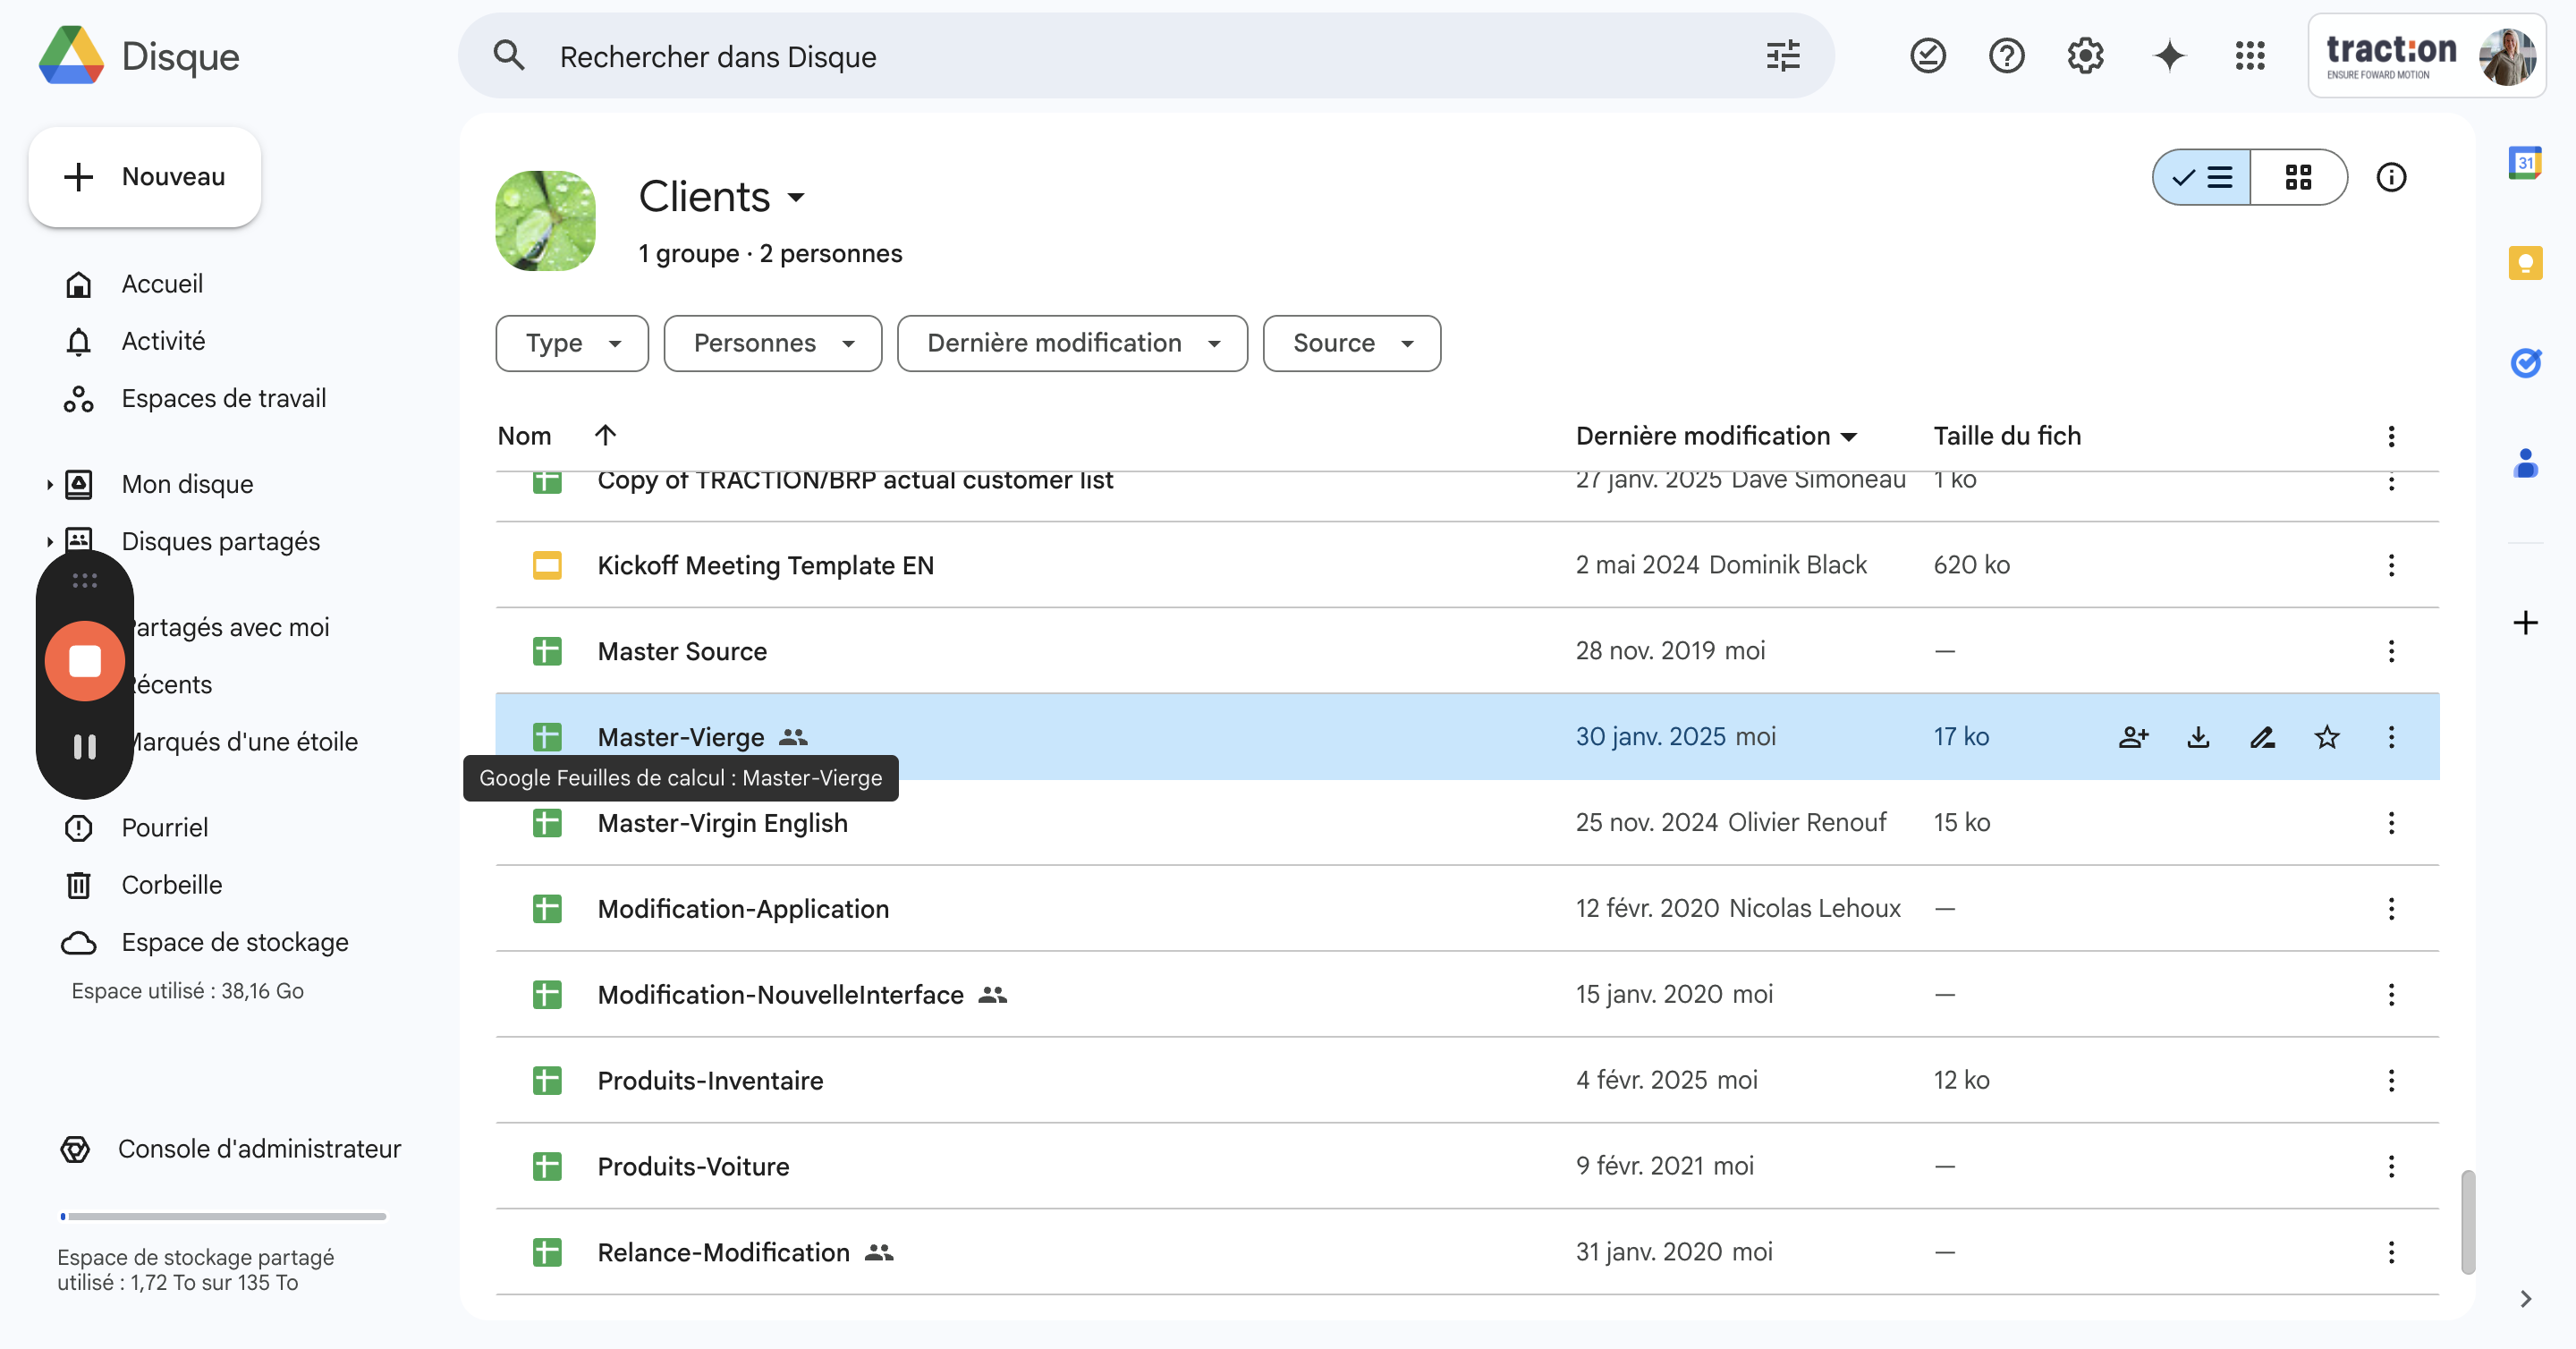Click the Google Drive Disque logo

point(139,56)
